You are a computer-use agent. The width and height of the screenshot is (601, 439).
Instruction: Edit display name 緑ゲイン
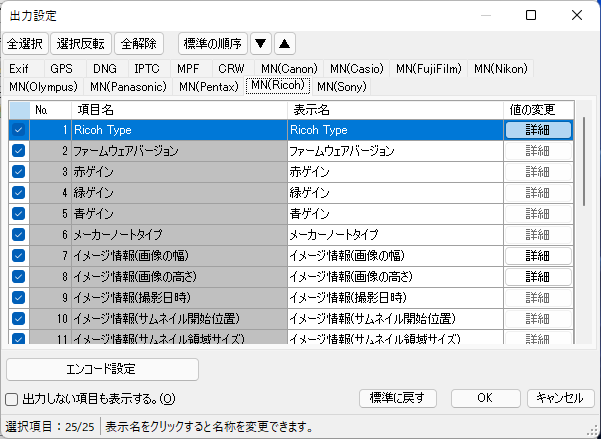tap(395, 193)
